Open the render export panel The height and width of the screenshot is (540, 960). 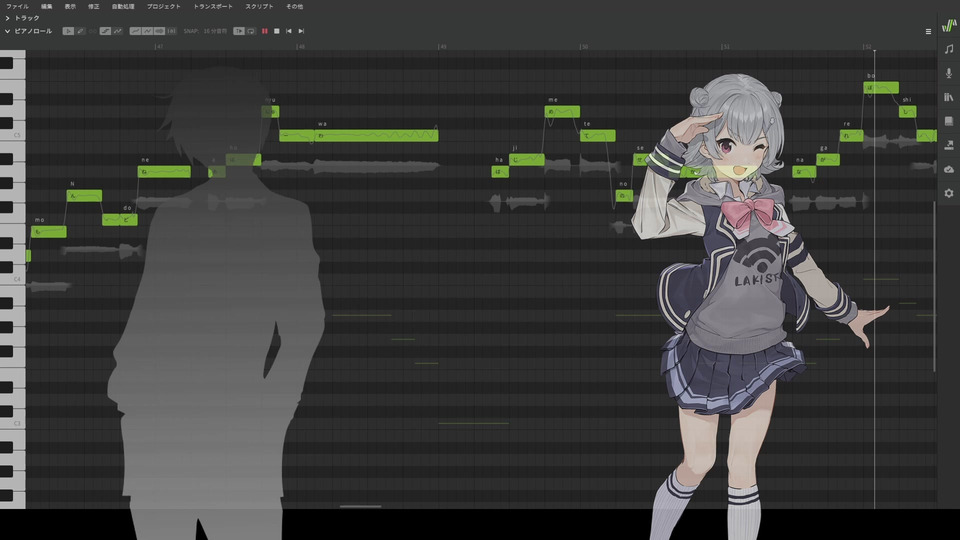949,145
